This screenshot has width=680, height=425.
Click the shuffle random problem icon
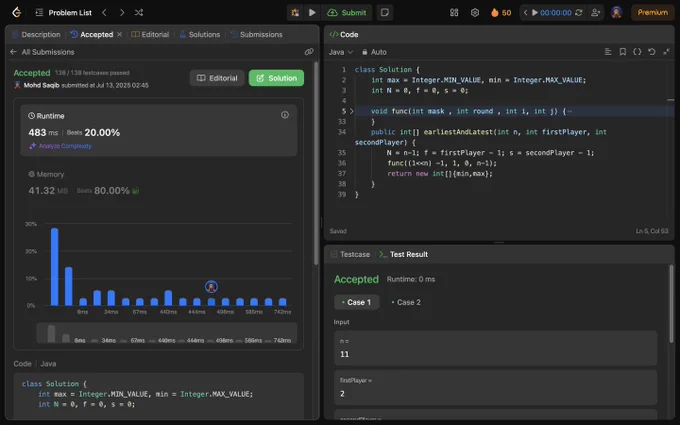pos(139,13)
